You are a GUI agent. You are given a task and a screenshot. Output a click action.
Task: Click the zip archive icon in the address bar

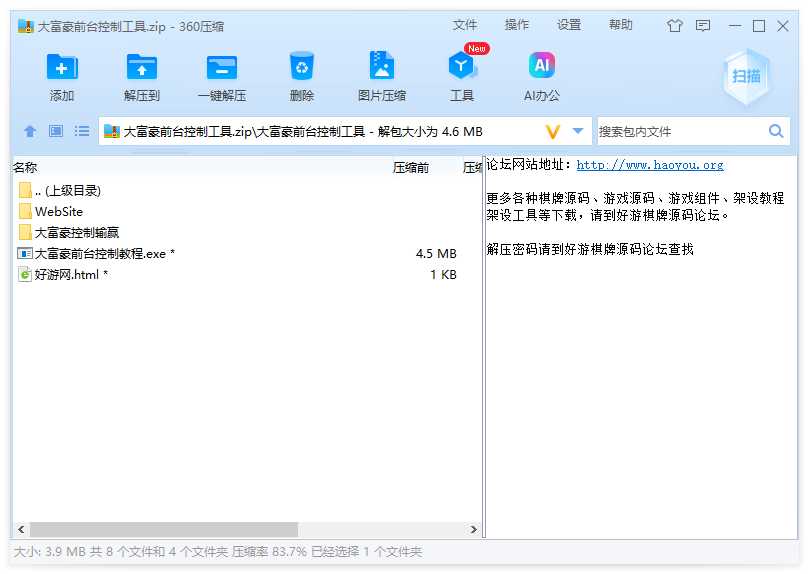click(111, 132)
